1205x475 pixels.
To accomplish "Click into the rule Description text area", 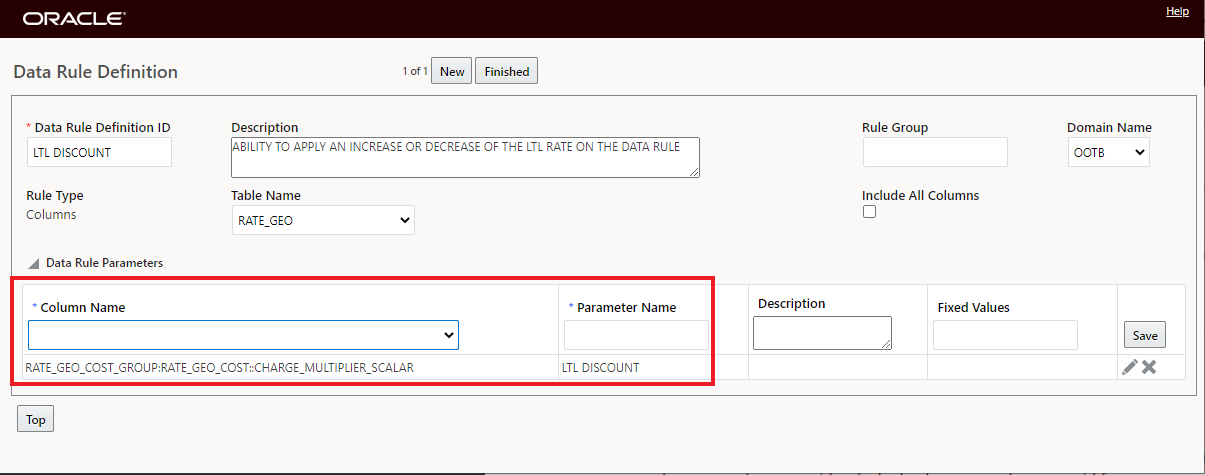I will 464,156.
